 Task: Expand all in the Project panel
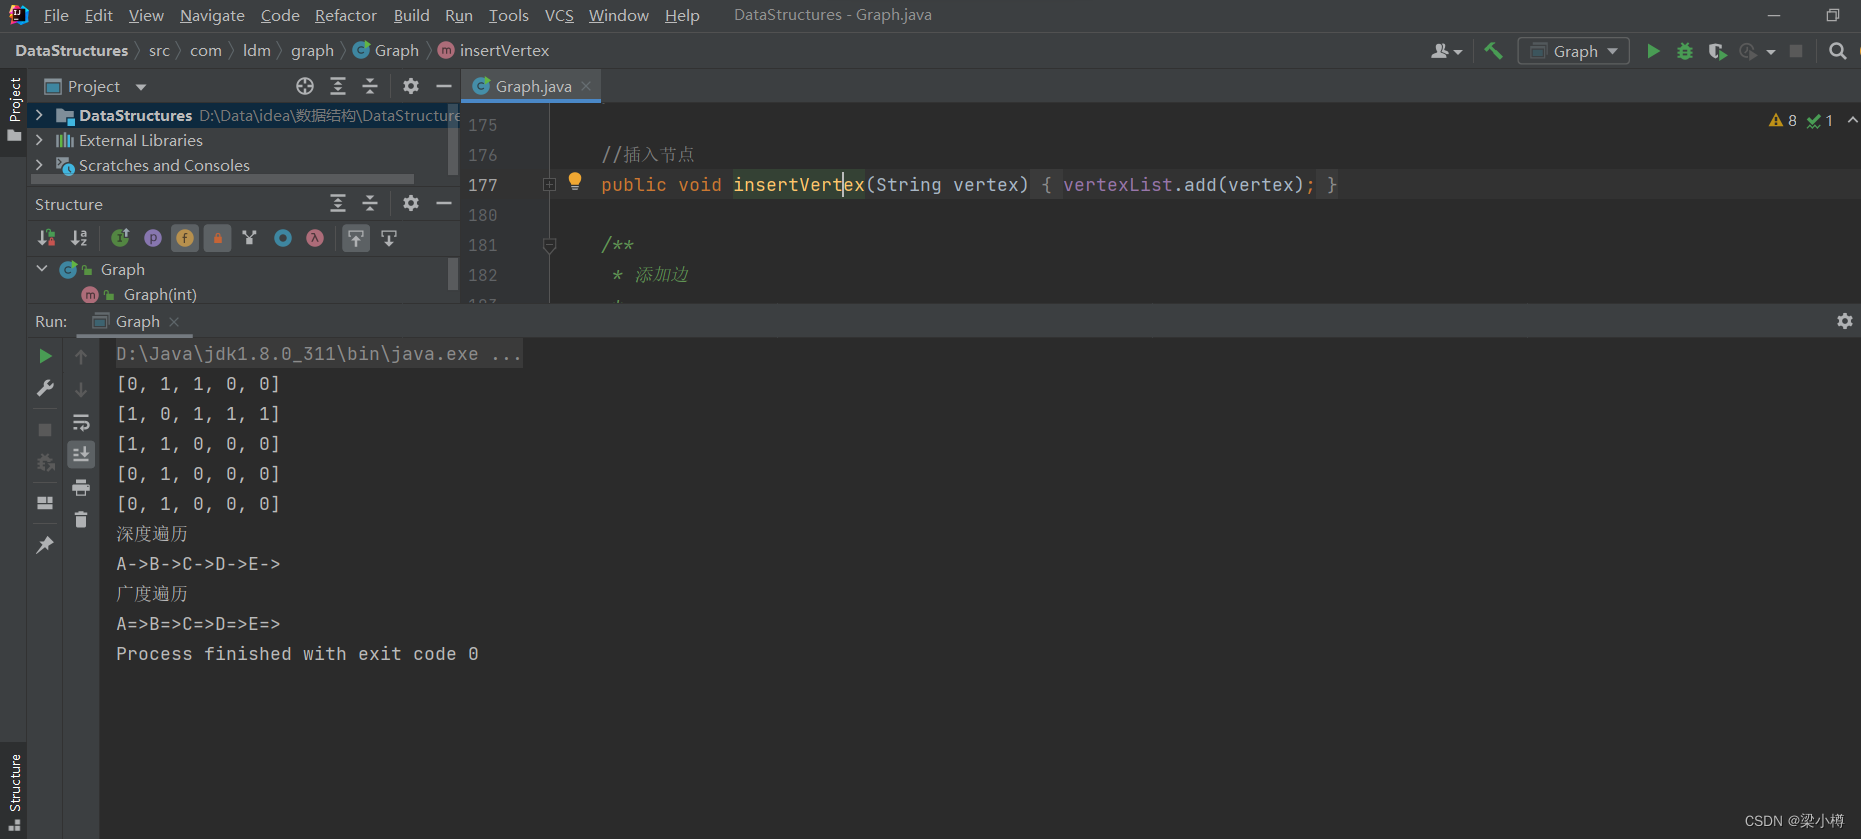(338, 86)
